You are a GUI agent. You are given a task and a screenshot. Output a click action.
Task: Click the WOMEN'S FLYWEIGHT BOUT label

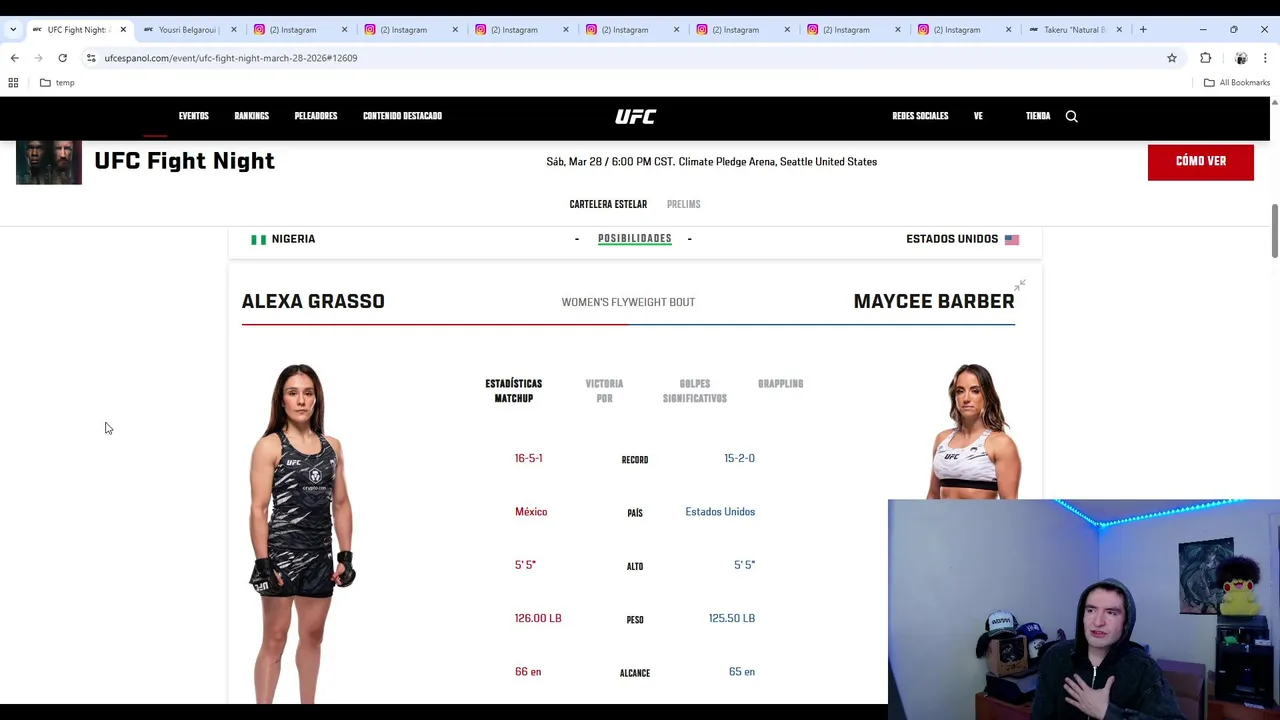(628, 302)
